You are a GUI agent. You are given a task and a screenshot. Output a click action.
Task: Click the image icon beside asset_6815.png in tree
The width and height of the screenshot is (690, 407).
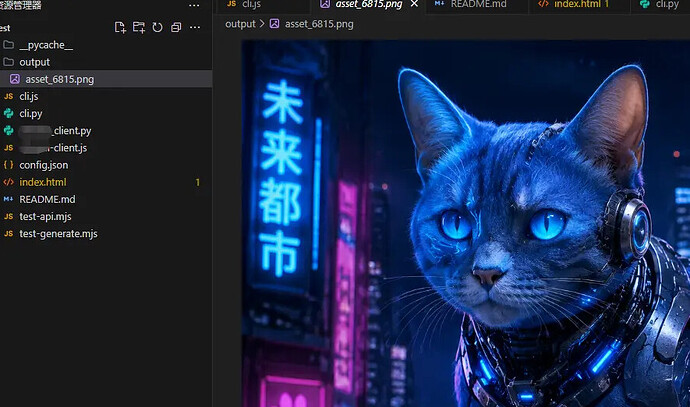(x=15, y=79)
